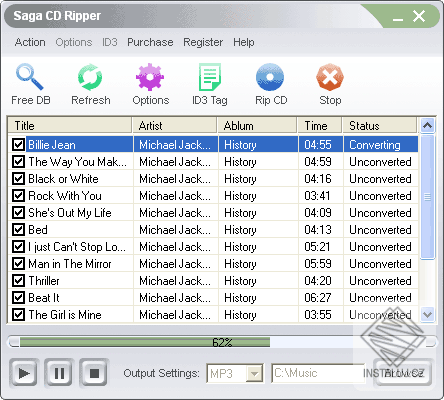Start ripping with the Rip CD icon

(270, 77)
